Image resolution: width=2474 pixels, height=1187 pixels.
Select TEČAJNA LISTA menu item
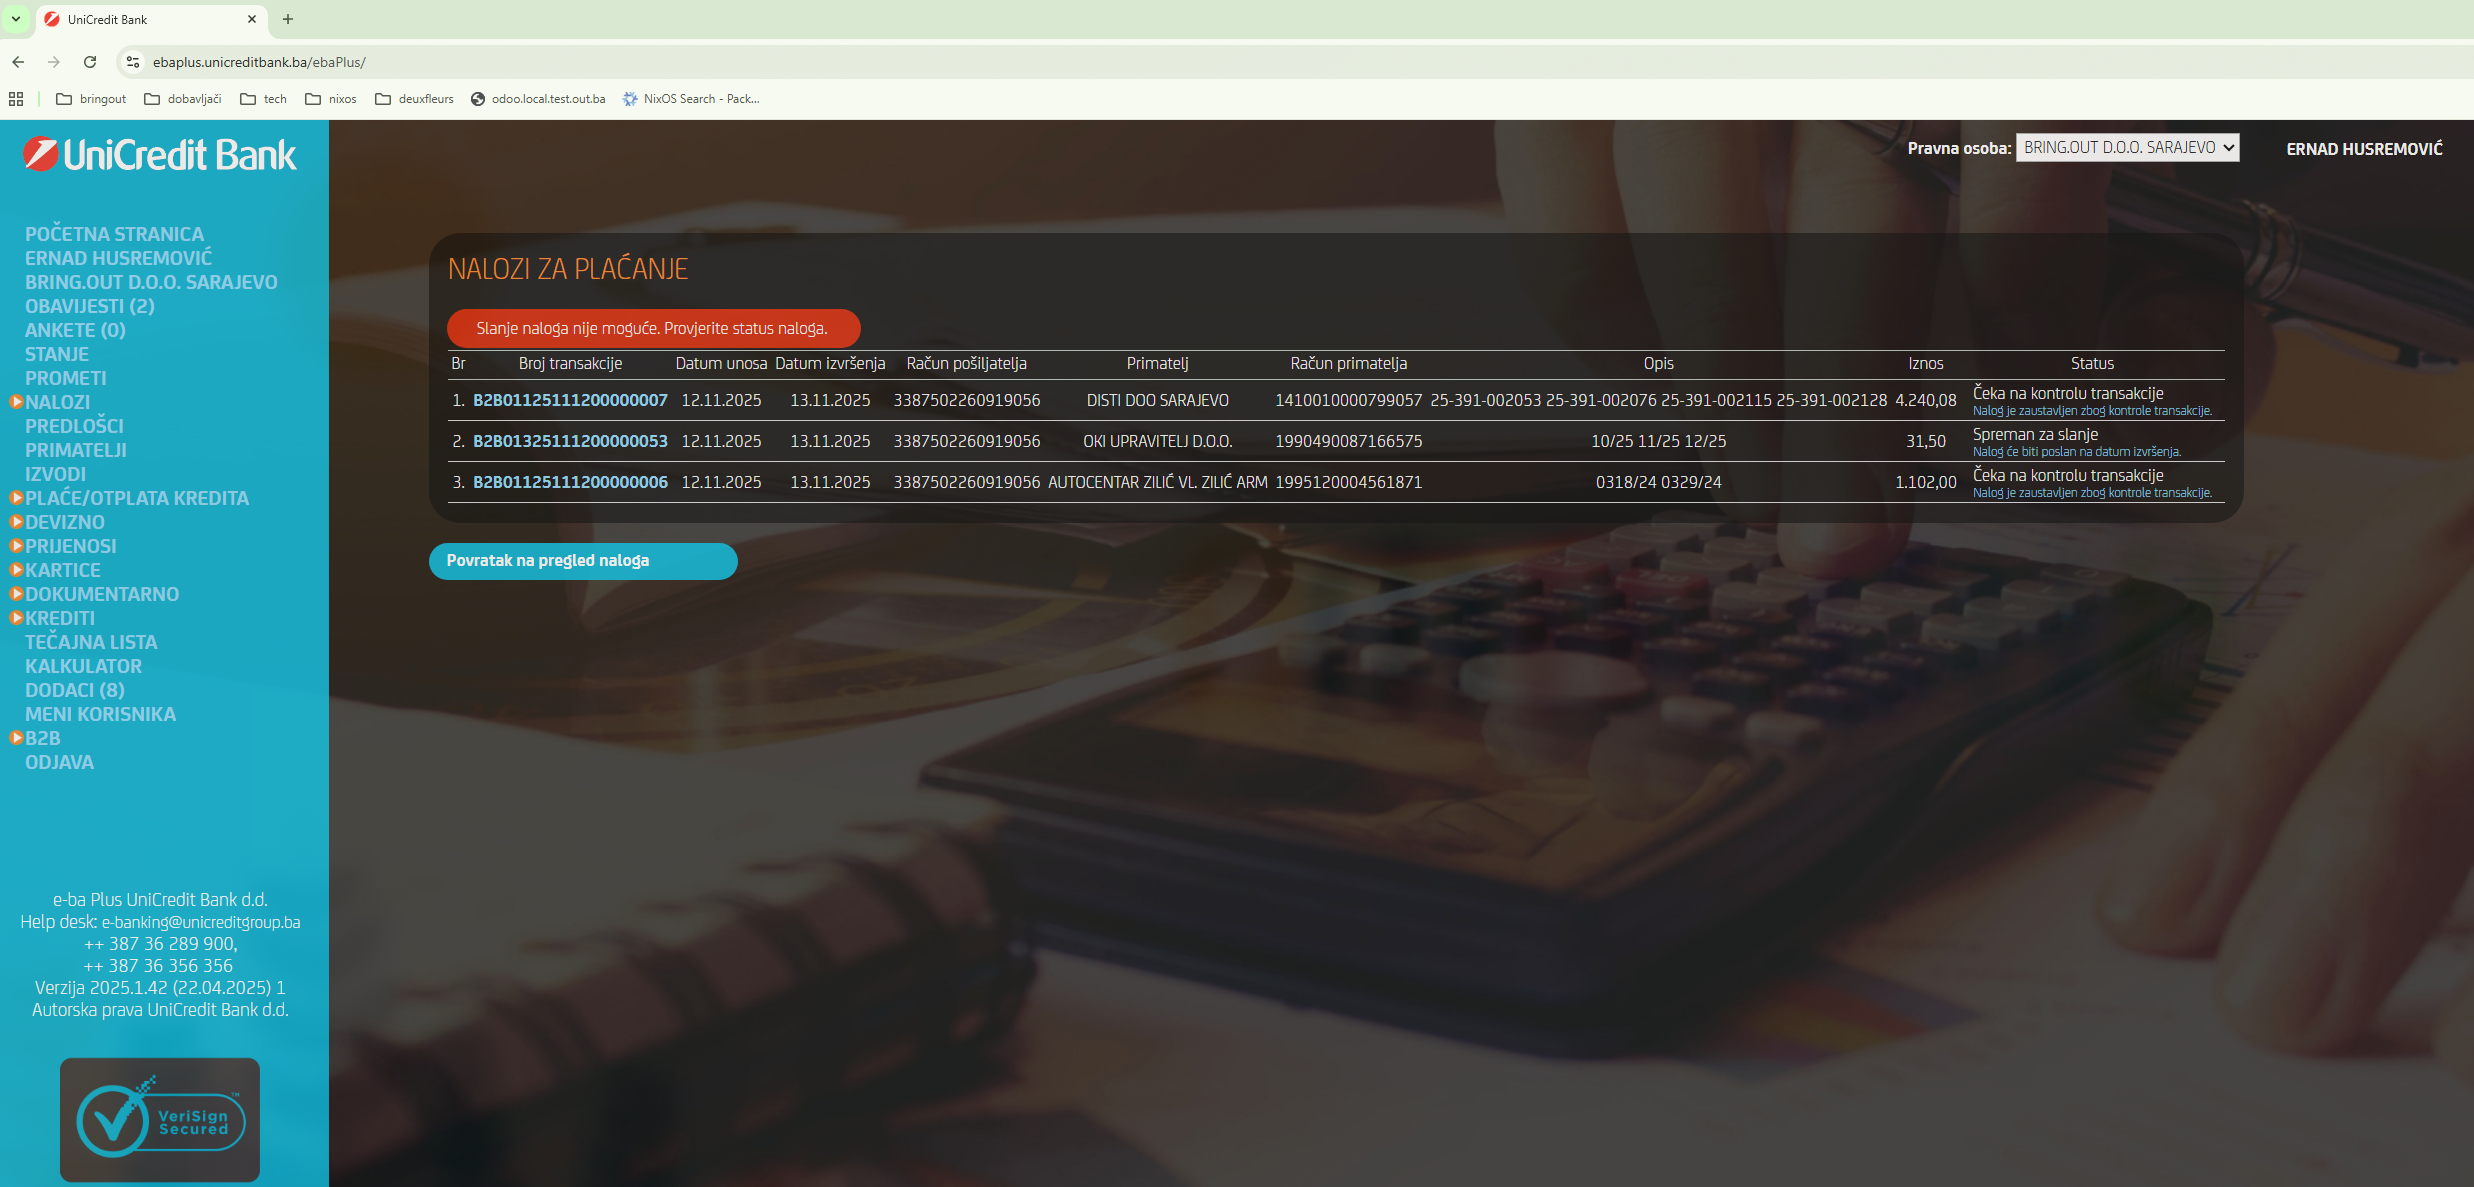pyautogui.click(x=91, y=642)
